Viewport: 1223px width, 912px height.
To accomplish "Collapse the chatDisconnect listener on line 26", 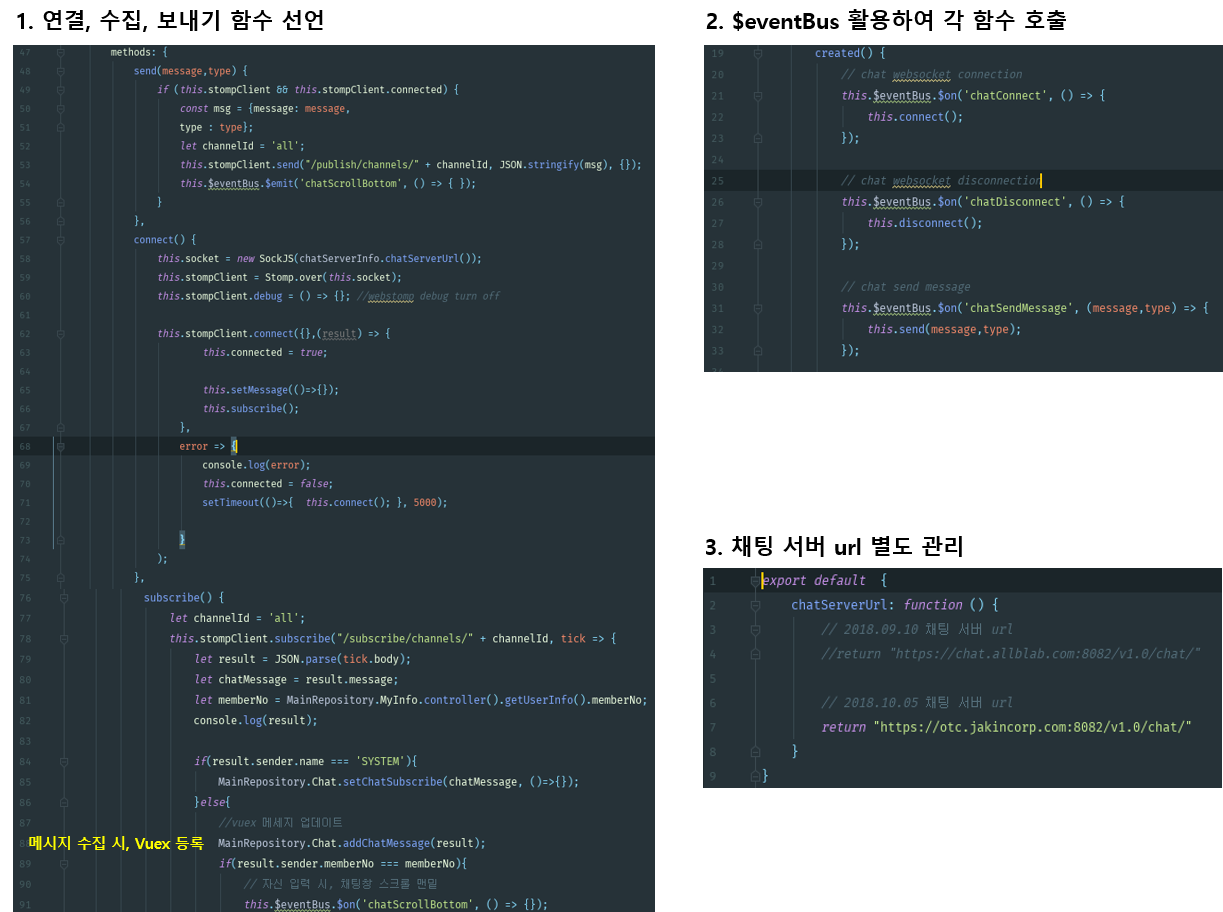I will [x=757, y=202].
